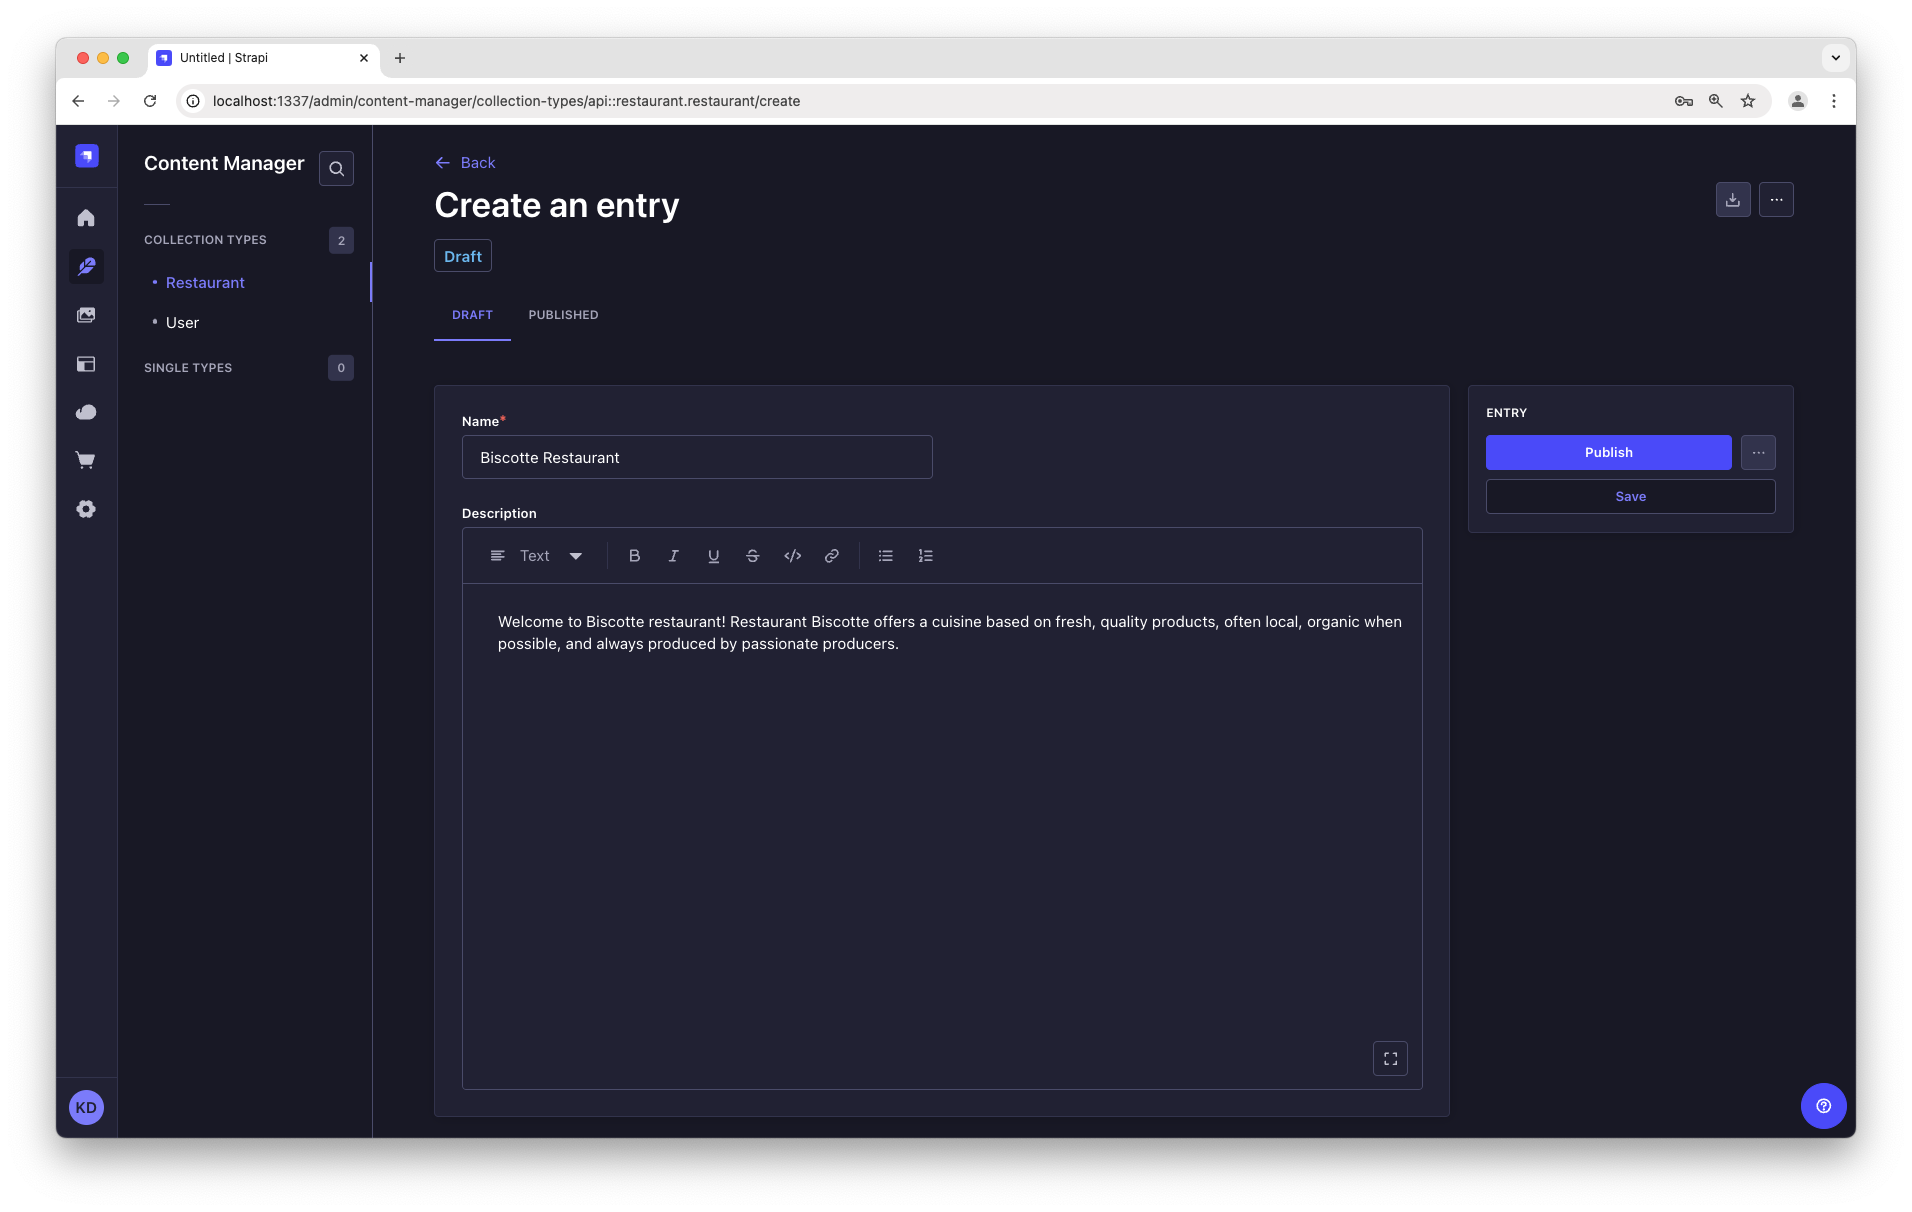This screenshot has width=1912, height=1212.
Task: Open the Media Library from the sidebar
Action: click(86, 315)
